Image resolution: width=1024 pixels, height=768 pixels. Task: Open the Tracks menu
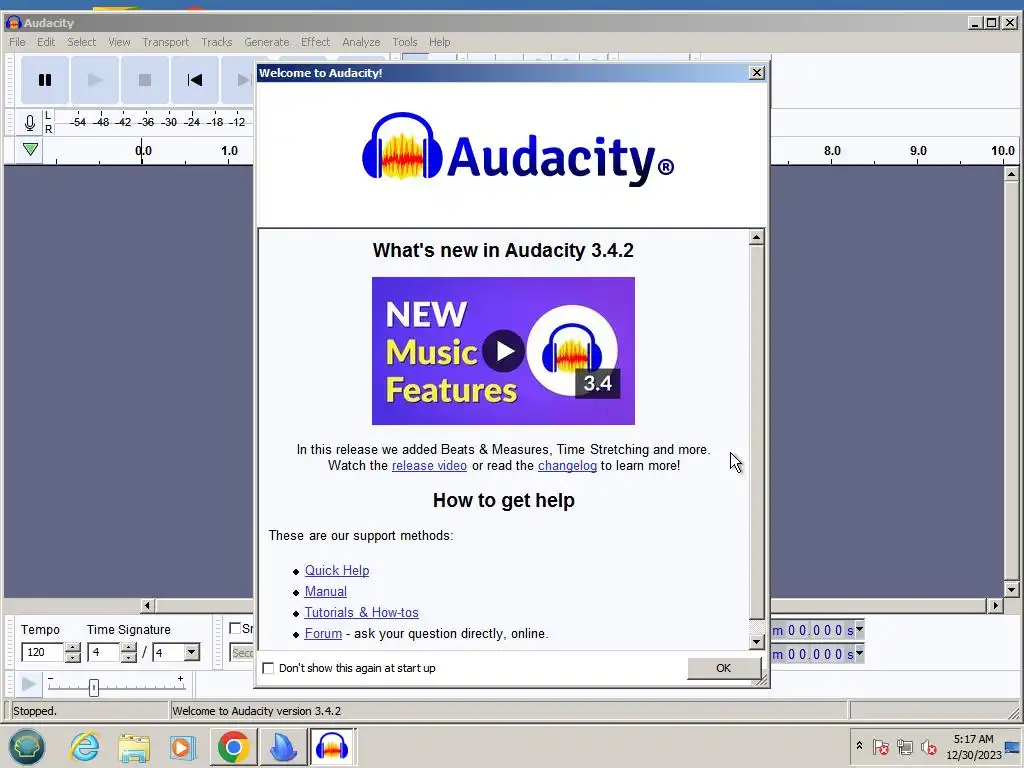coord(216,42)
